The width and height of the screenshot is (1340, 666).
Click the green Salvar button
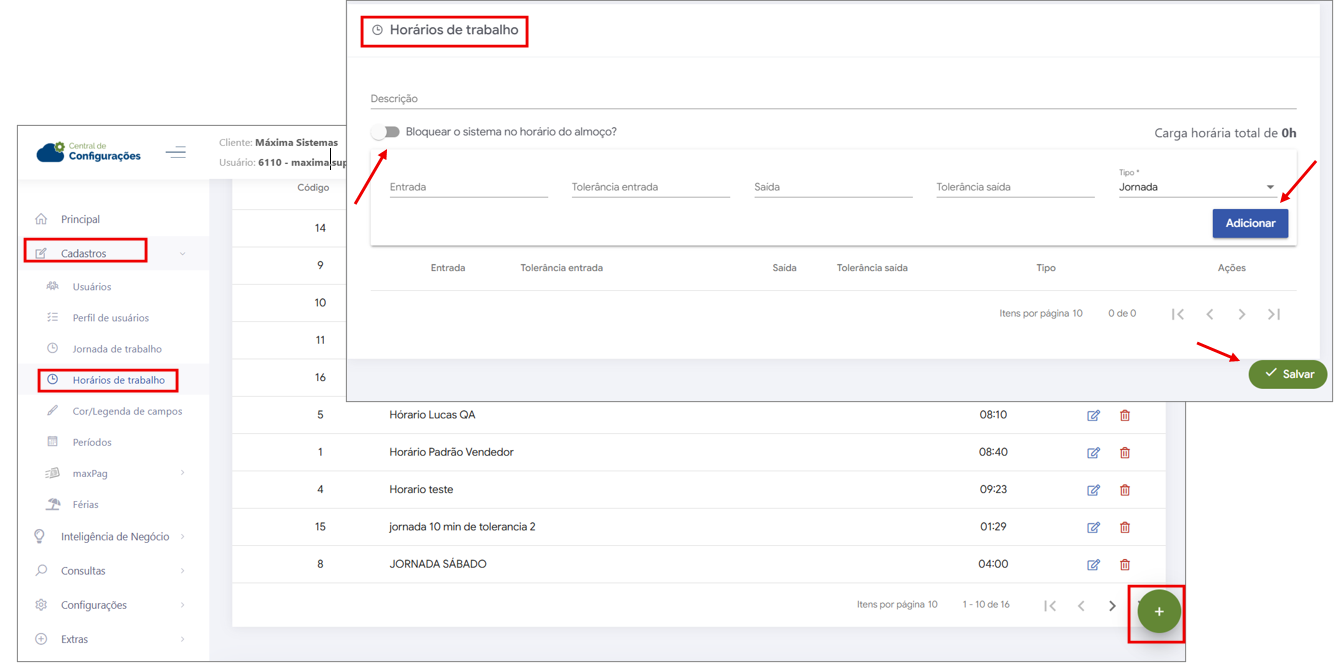(1287, 374)
